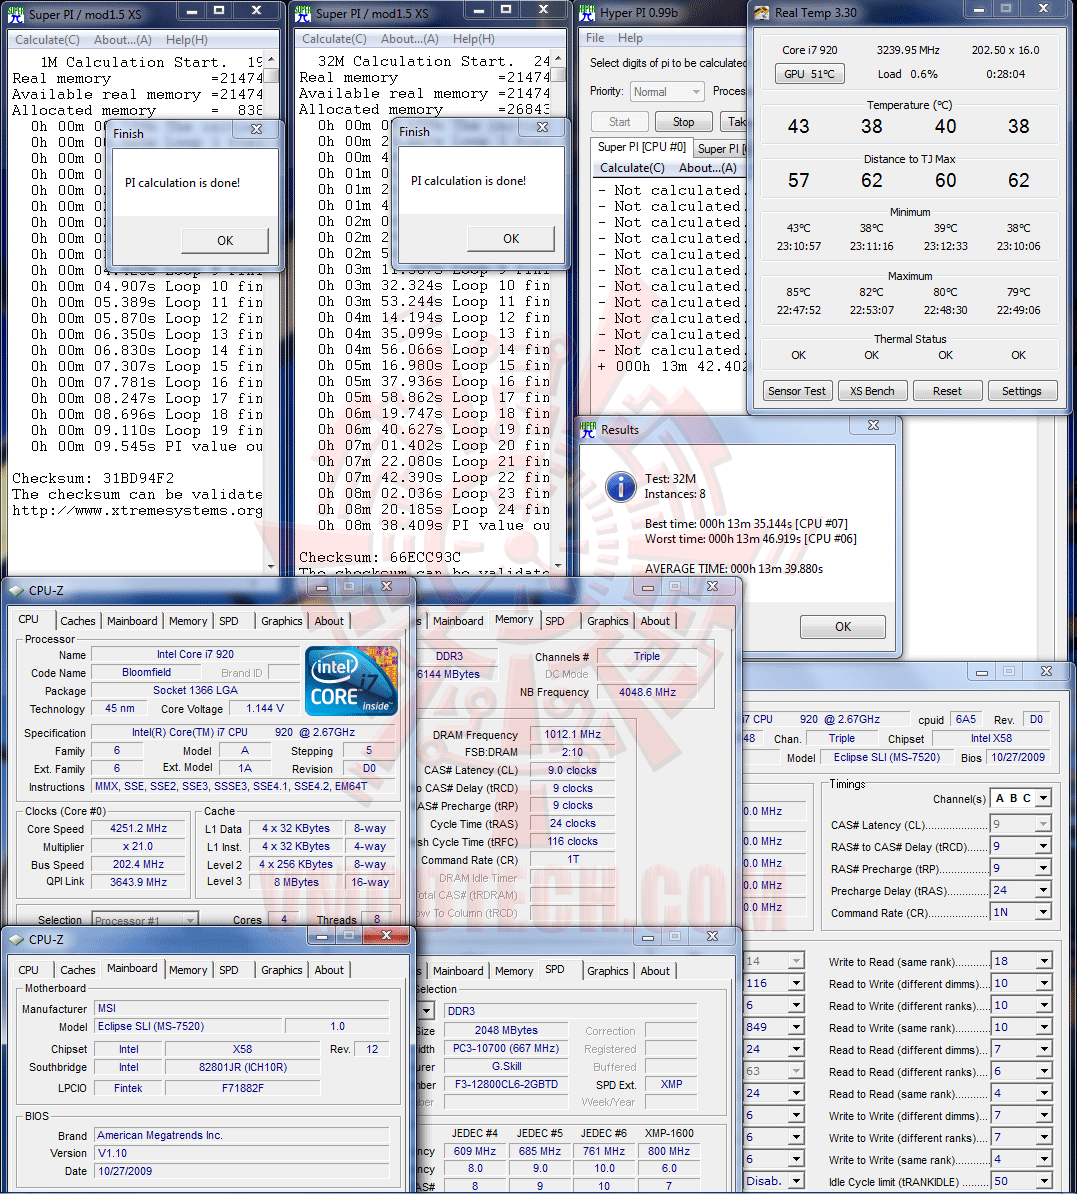The width and height of the screenshot is (1077, 1194).
Task: Open File menu in Hyper PI
Action: [595, 38]
